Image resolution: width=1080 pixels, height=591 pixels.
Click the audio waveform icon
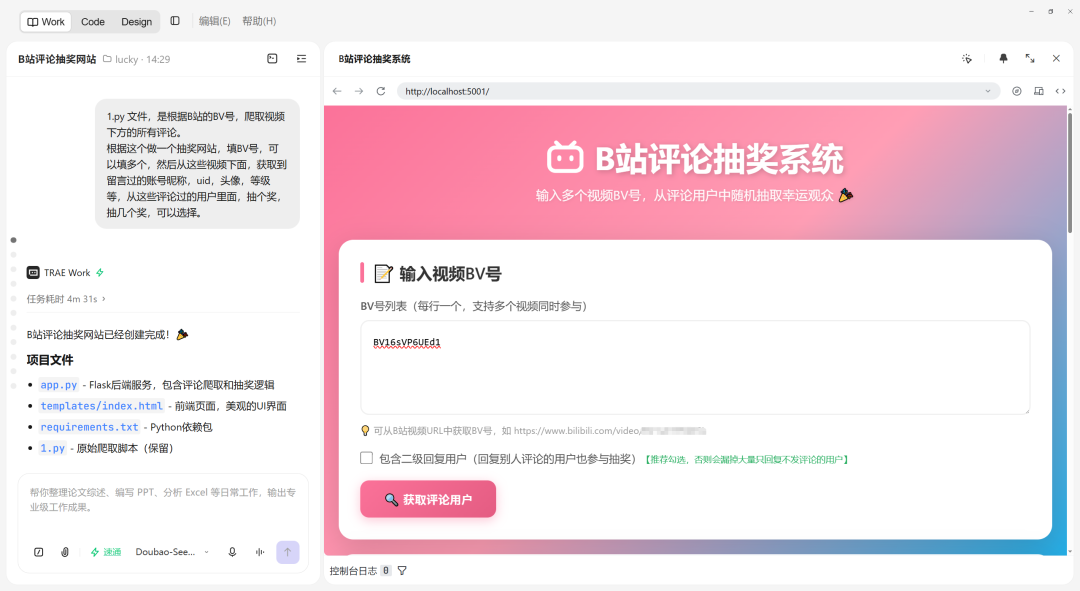point(260,552)
